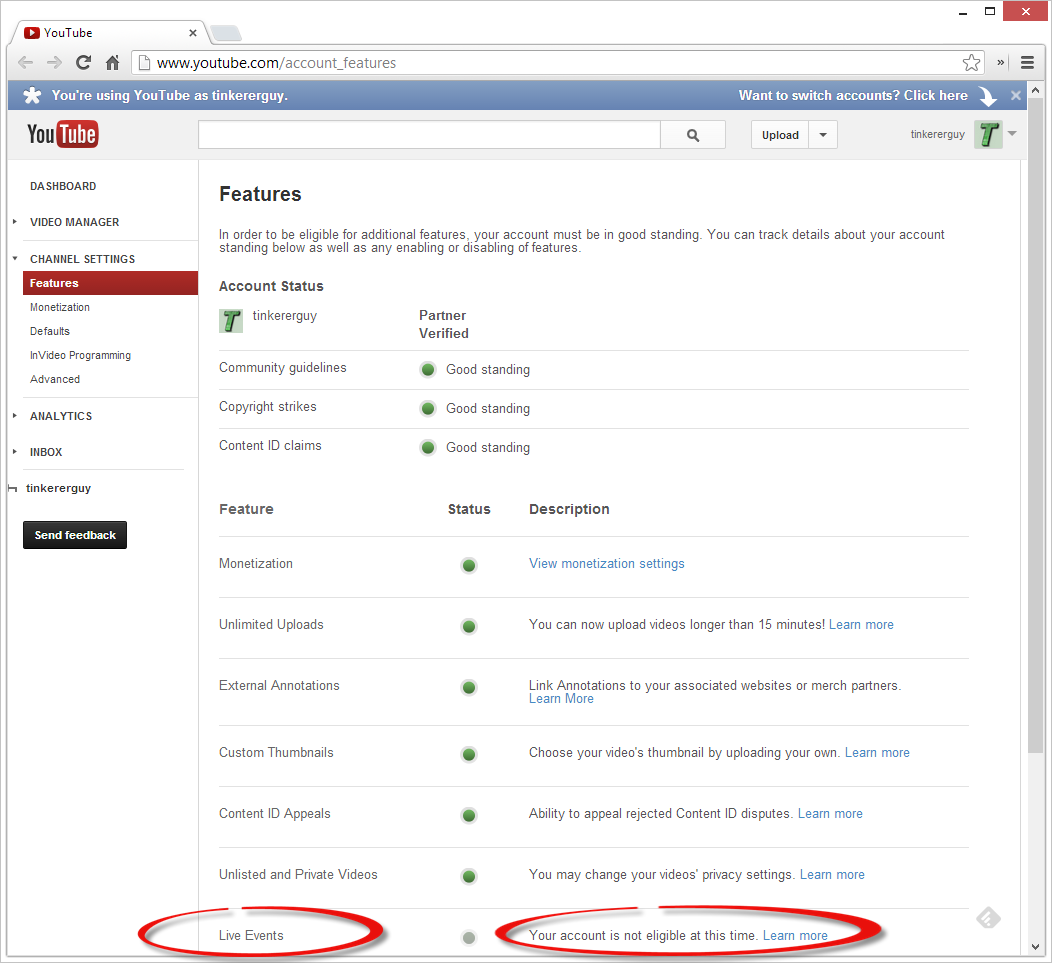Image resolution: width=1052 pixels, height=963 pixels.
Task: Click Learn more for Unlisted and Private Videos
Action: coord(832,875)
